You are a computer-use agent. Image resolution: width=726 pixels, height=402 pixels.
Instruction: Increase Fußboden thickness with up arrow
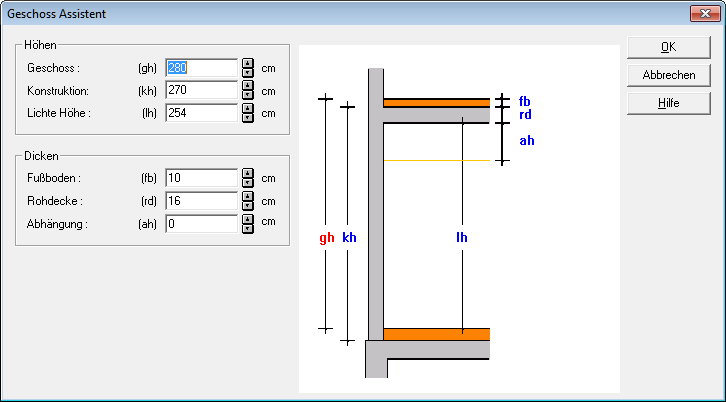tap(247, 173)
